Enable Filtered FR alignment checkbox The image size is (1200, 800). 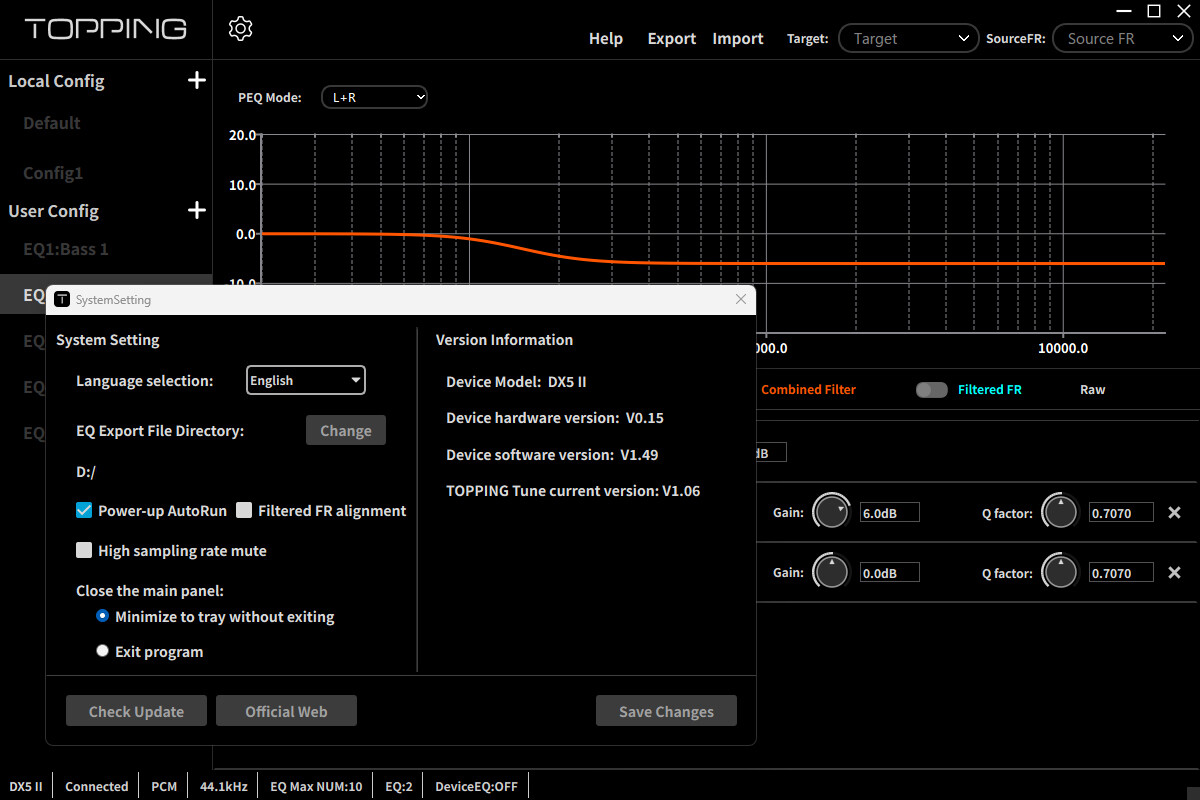244,510
